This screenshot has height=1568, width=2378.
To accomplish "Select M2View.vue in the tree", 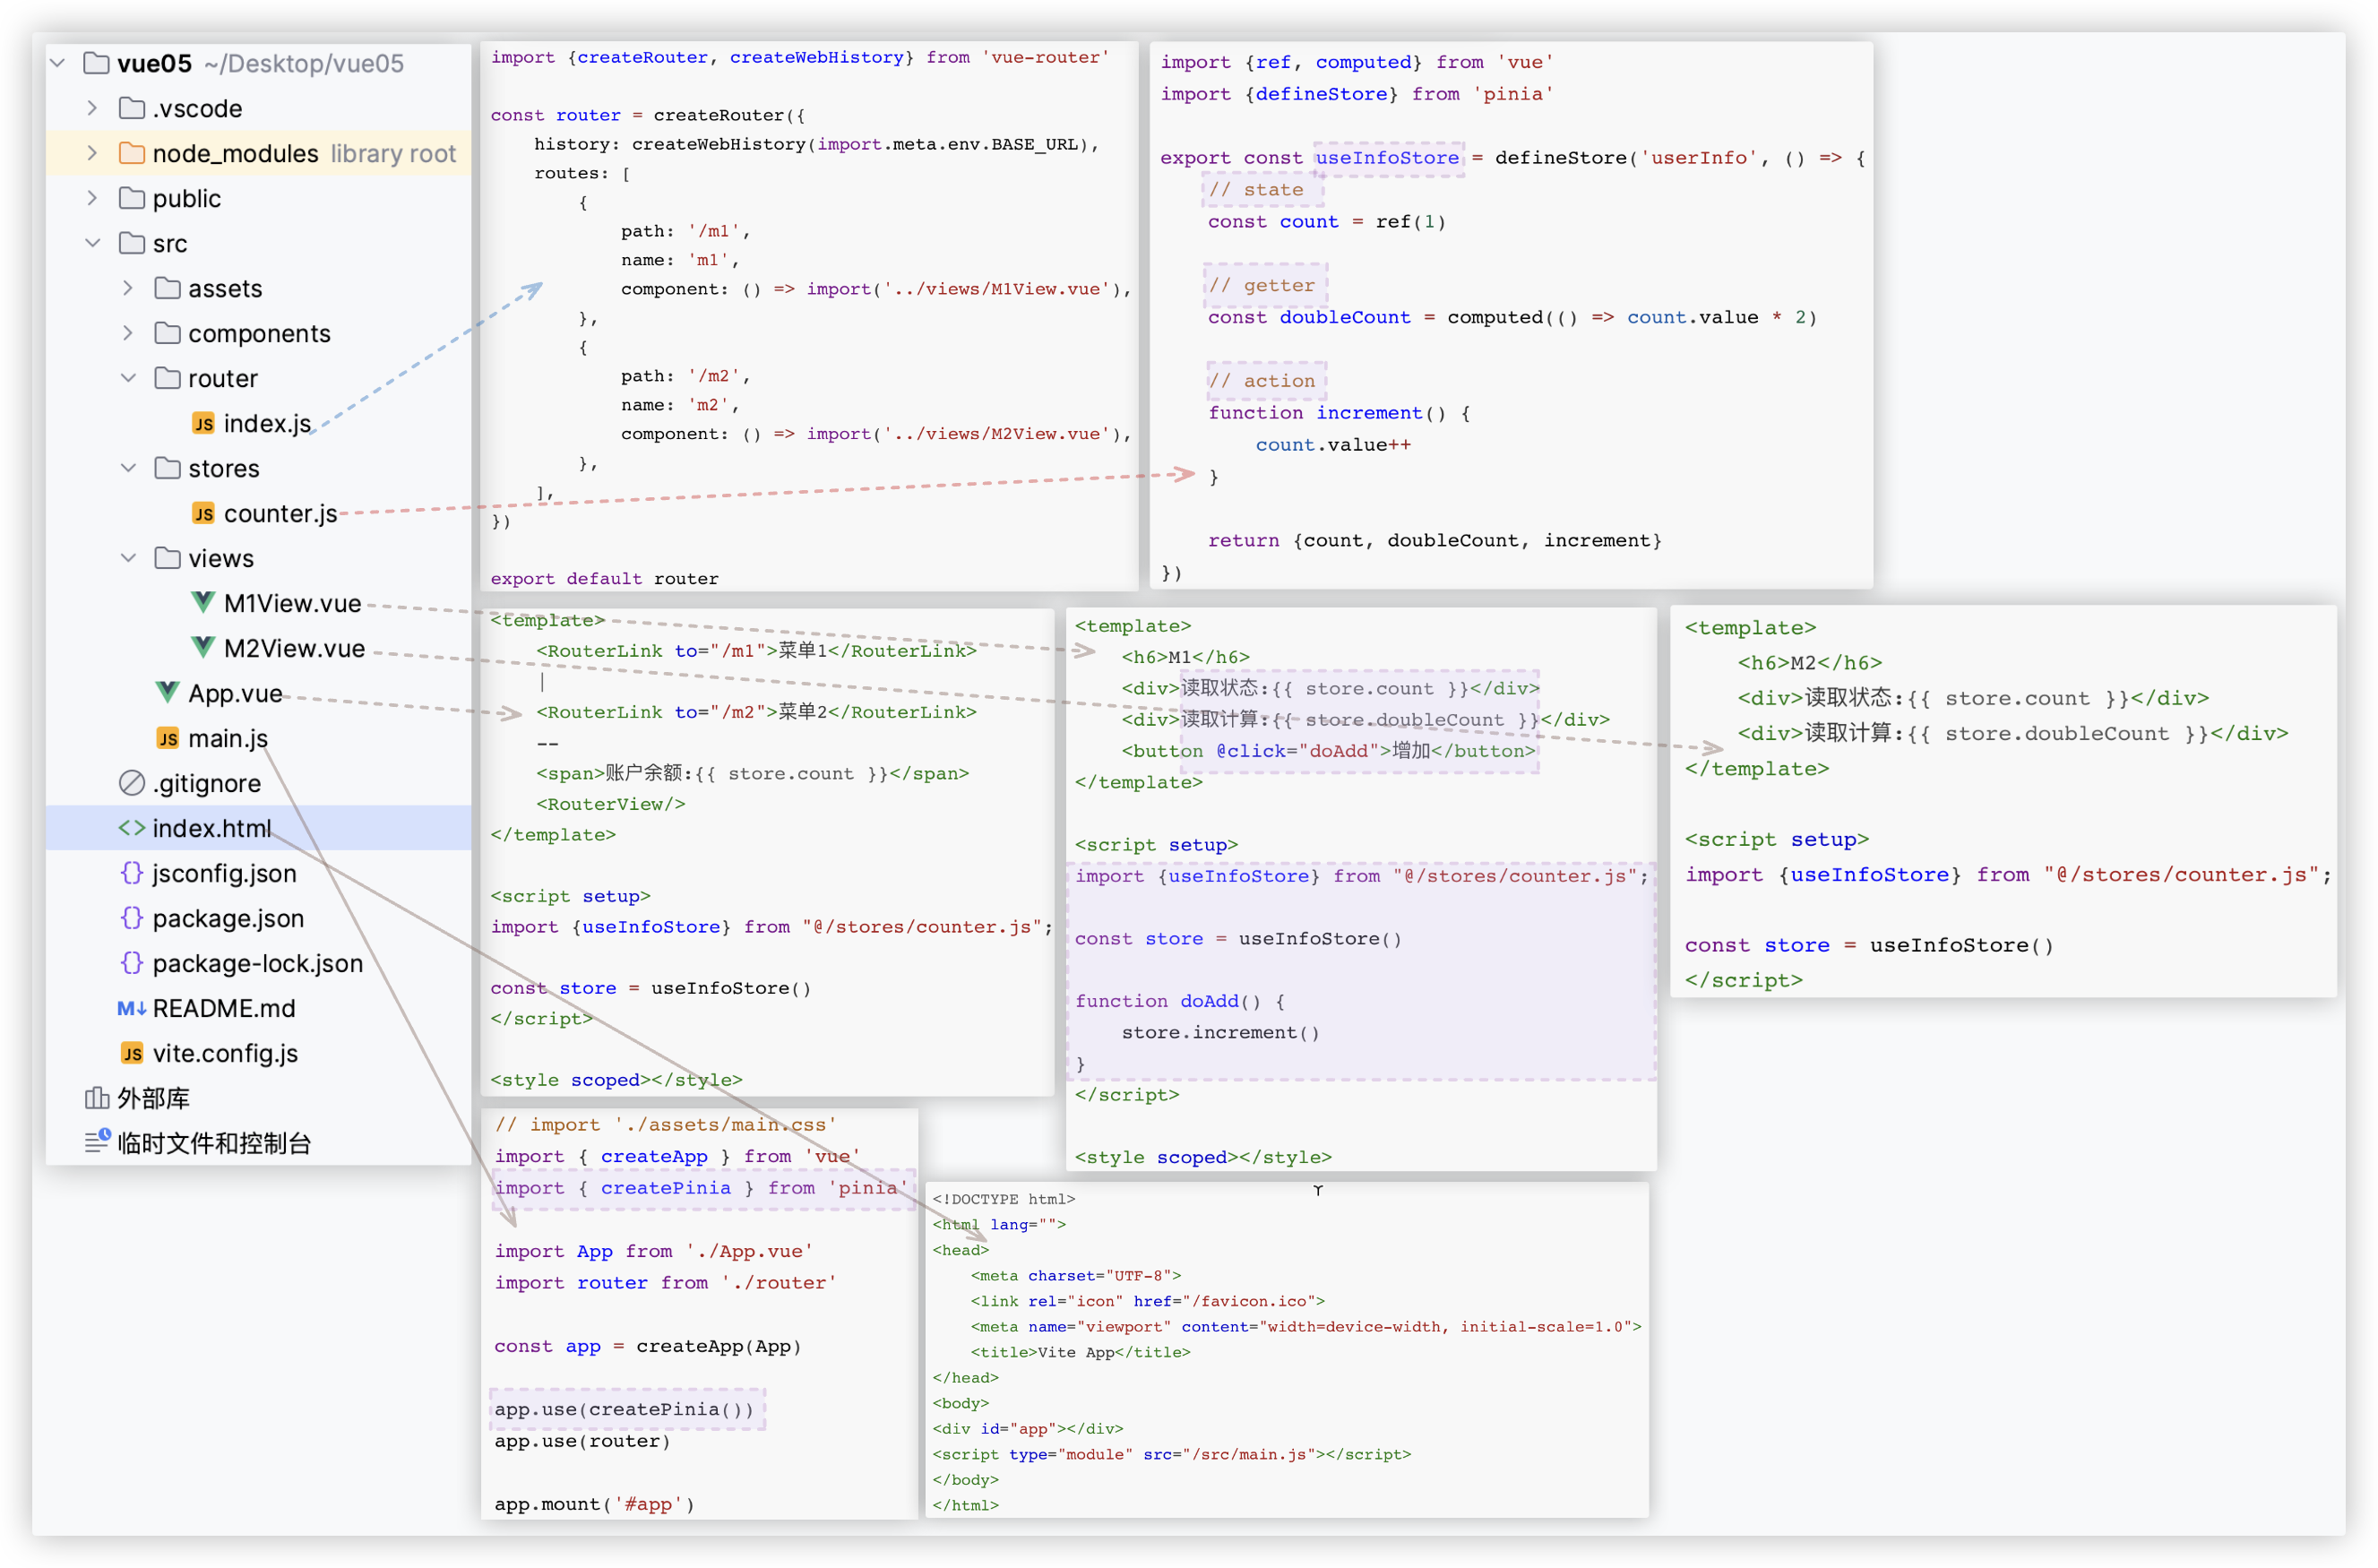I will click(294, 648).
